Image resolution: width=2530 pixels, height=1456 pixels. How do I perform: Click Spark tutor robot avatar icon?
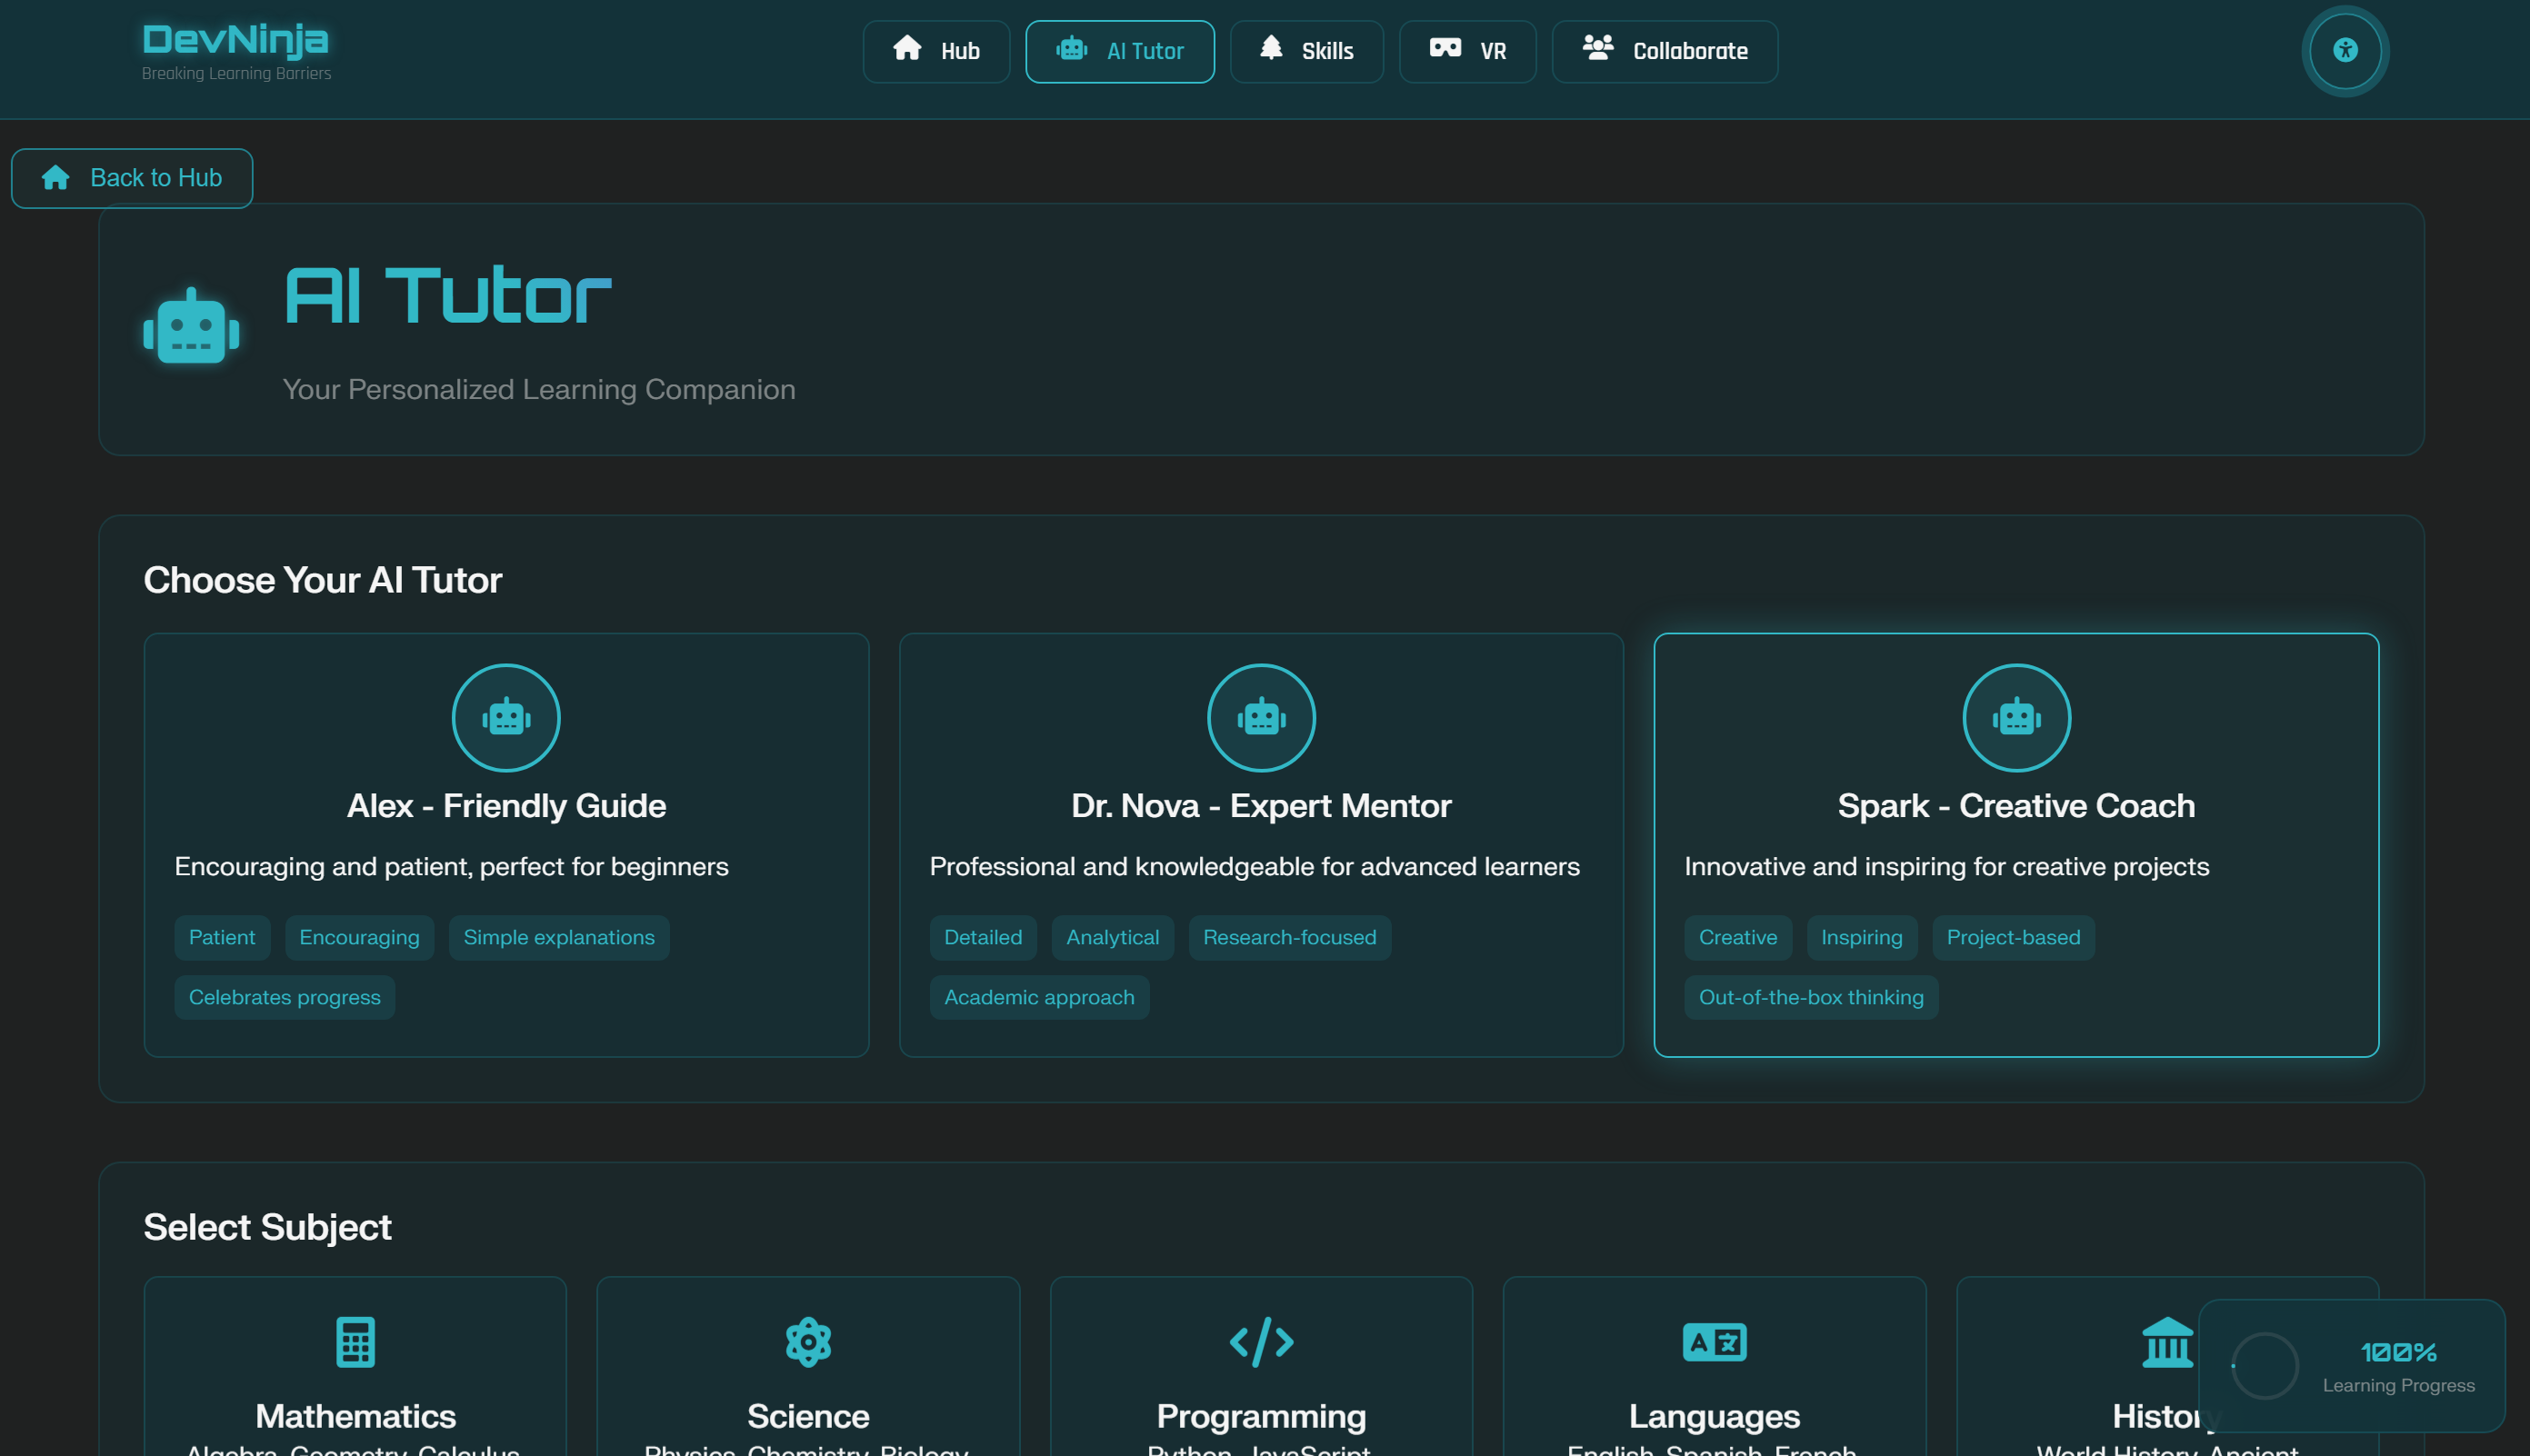[2016, 717]
